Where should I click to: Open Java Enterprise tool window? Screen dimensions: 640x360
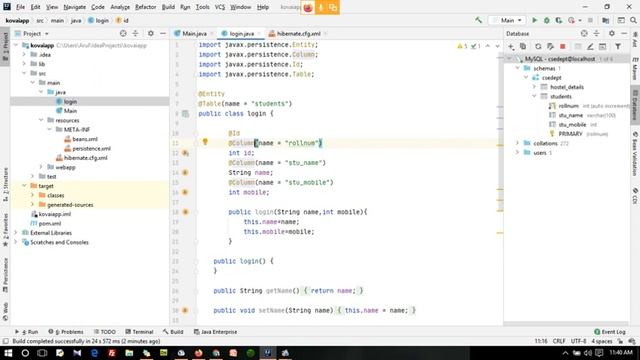click(215, 332)
